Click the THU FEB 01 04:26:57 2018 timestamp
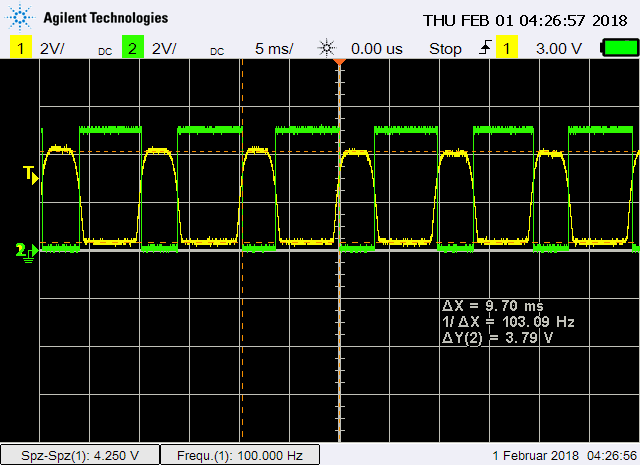The width and height of the screenshot is (640, 465). pos(525,20)
